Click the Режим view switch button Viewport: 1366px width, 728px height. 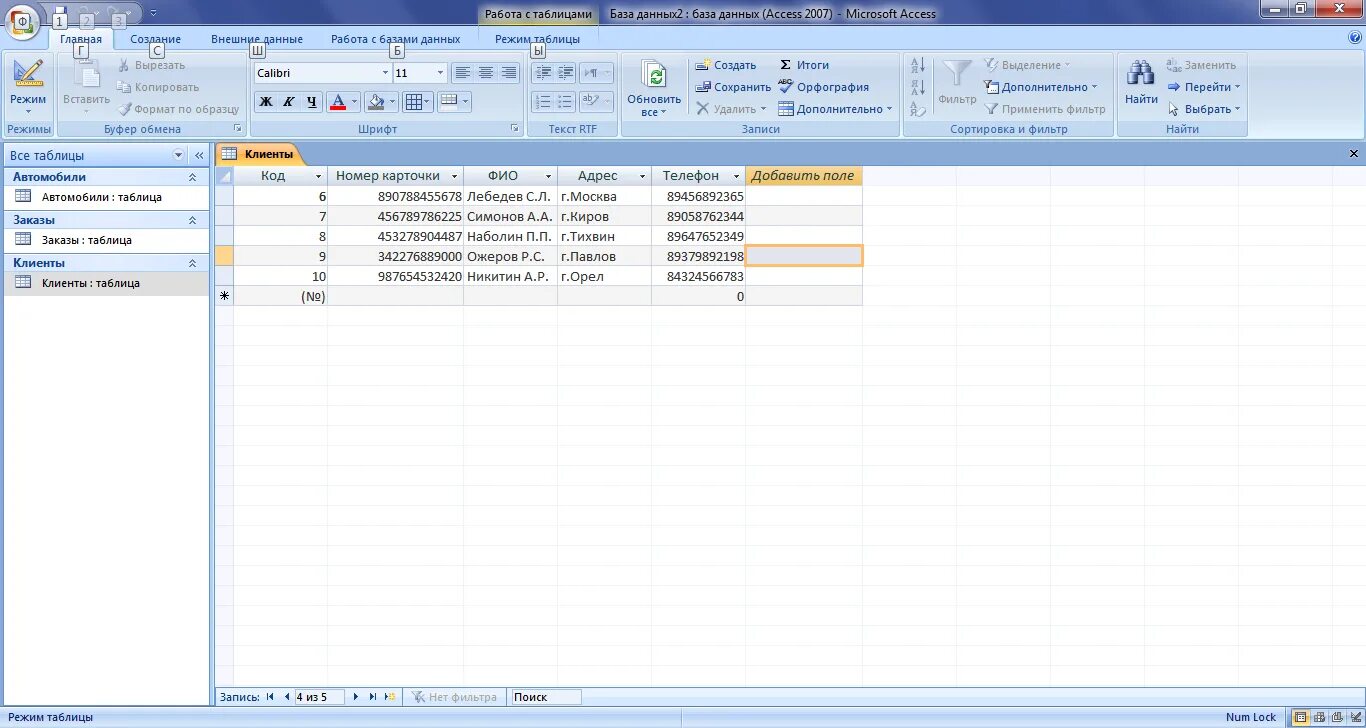coord(28,85)
